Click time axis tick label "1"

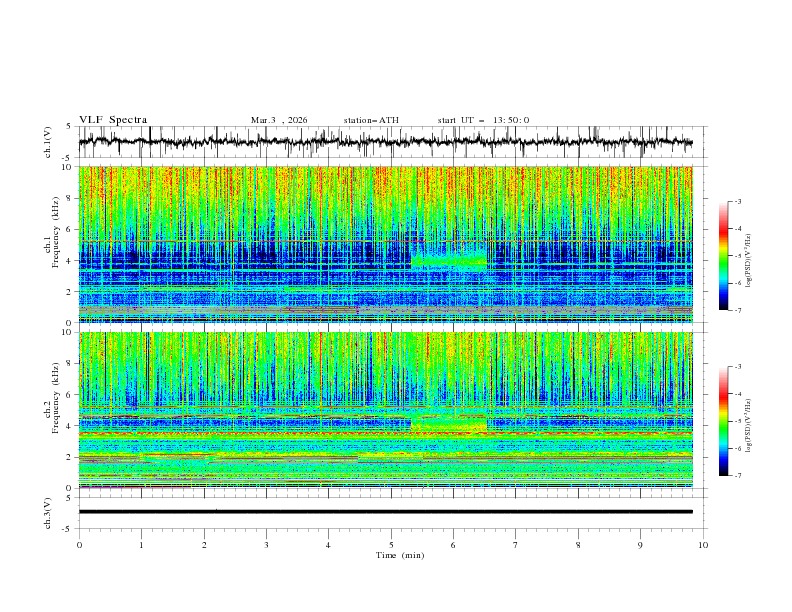(x=141, y=545)
